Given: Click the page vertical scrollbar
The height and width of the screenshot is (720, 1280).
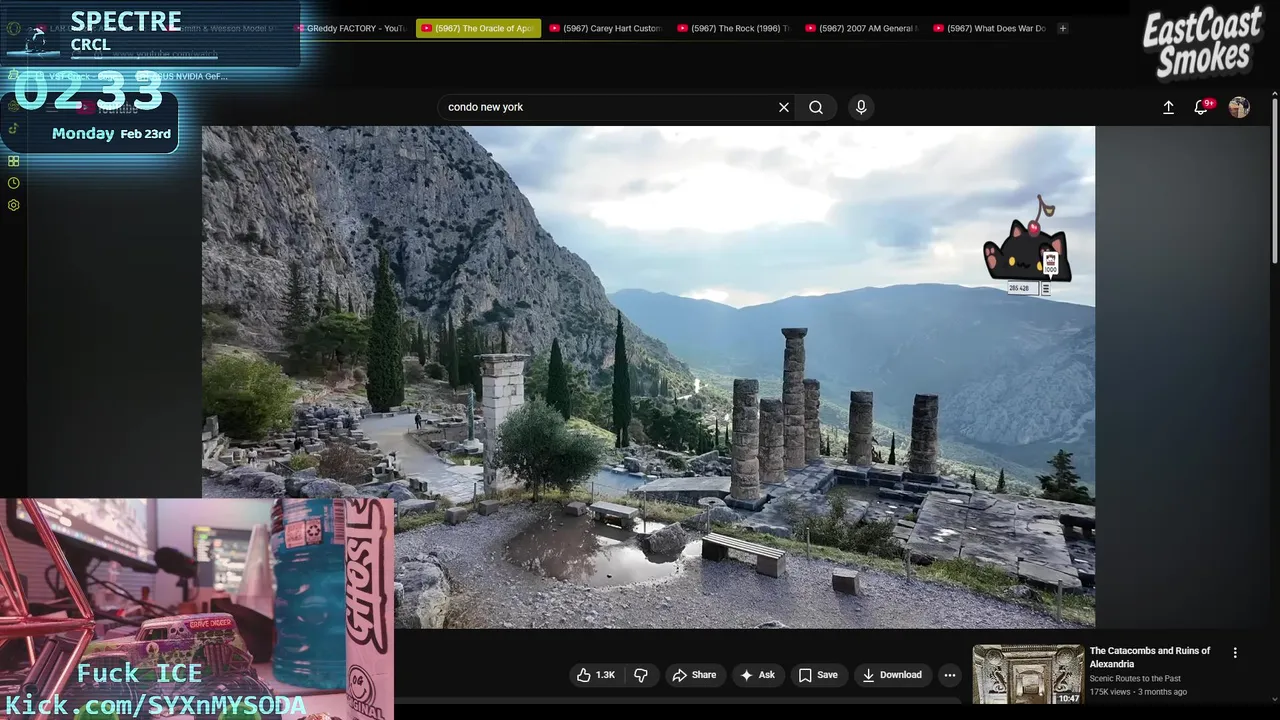Looking at the screenshot, I should (x=1275, y=180).
